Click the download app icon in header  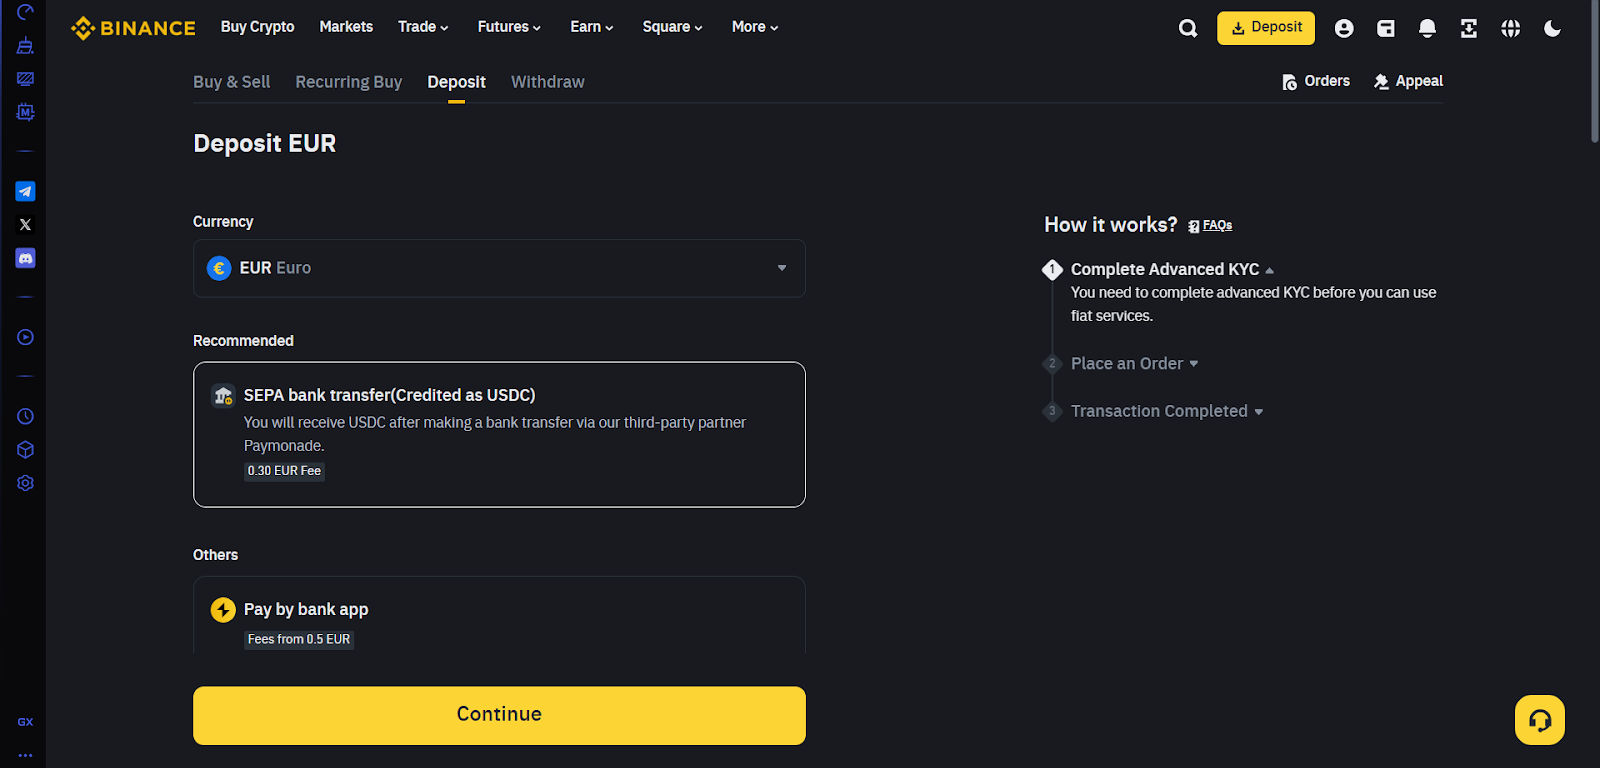(1469, 28)
